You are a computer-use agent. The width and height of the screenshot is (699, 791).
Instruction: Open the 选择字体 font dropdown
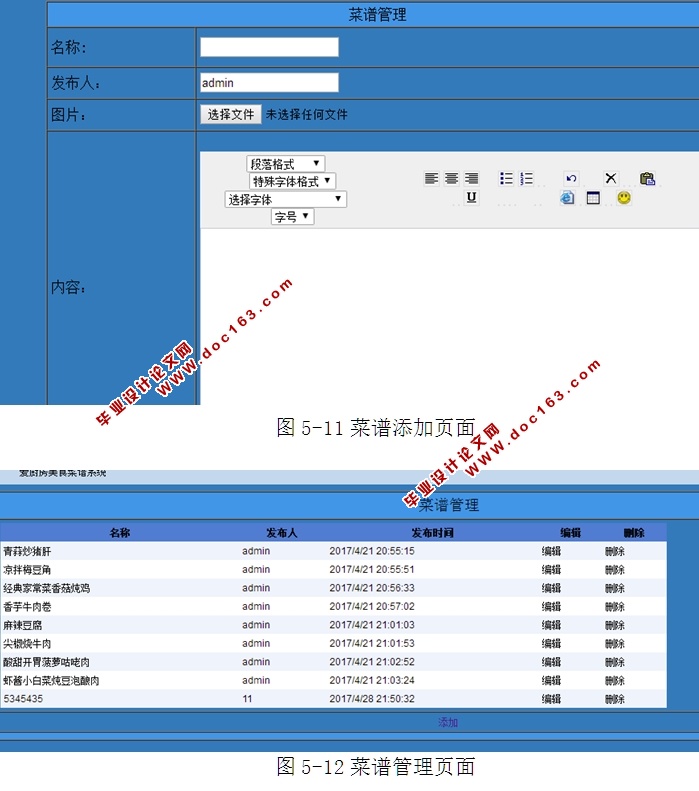tap(285, 199)
